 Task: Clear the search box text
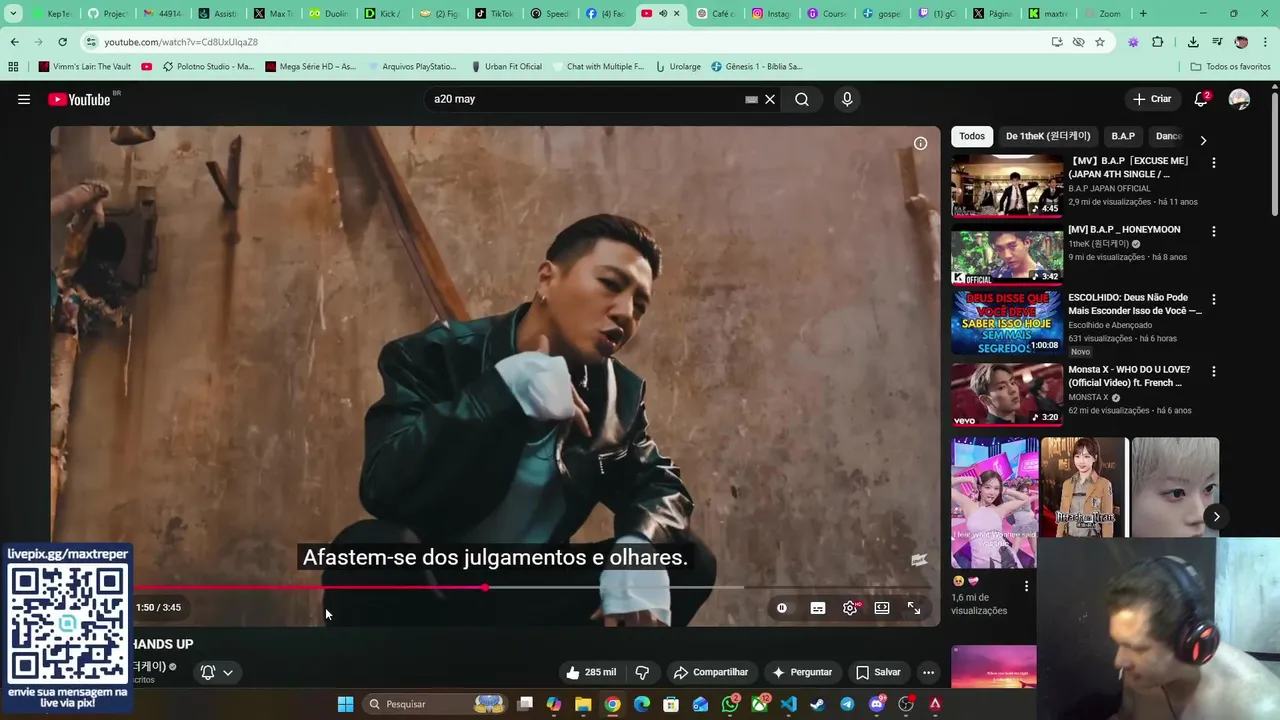click(x=770, y=99)
